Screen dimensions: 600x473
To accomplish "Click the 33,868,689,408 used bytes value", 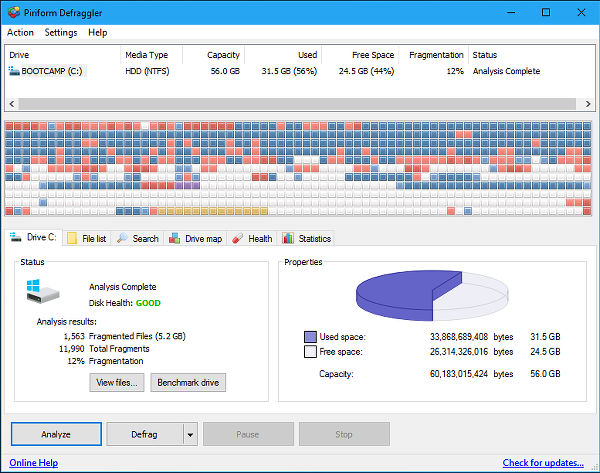I will [459, 337].
